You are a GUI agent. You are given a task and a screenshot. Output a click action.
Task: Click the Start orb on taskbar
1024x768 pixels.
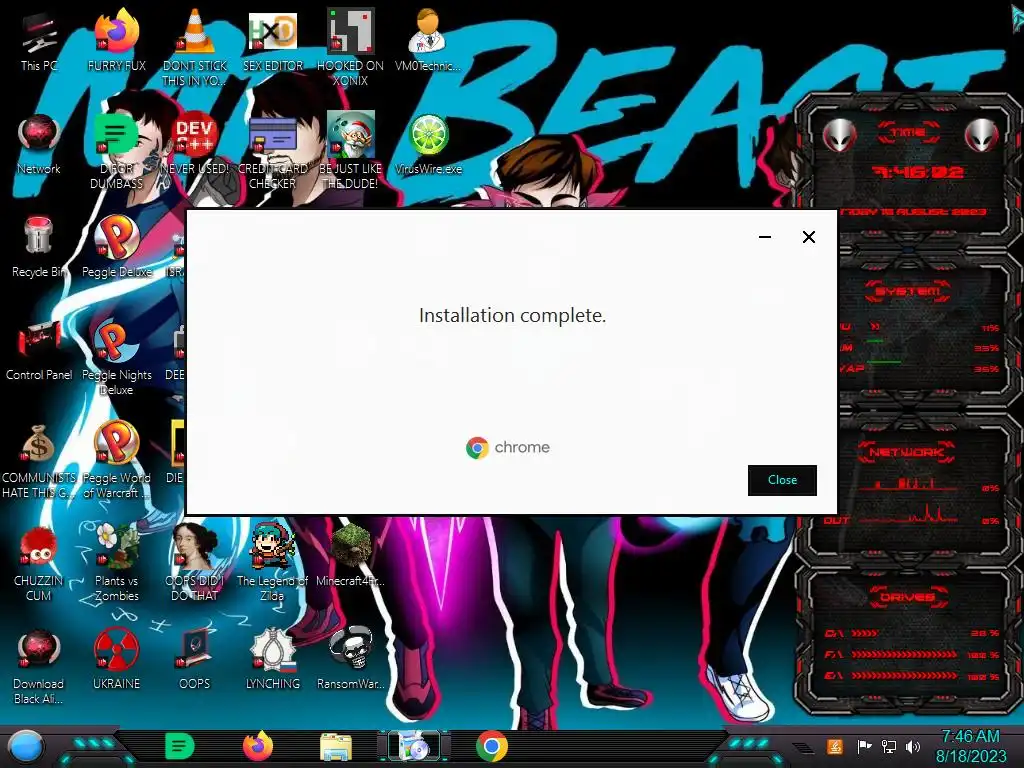(x=25, y=746)
